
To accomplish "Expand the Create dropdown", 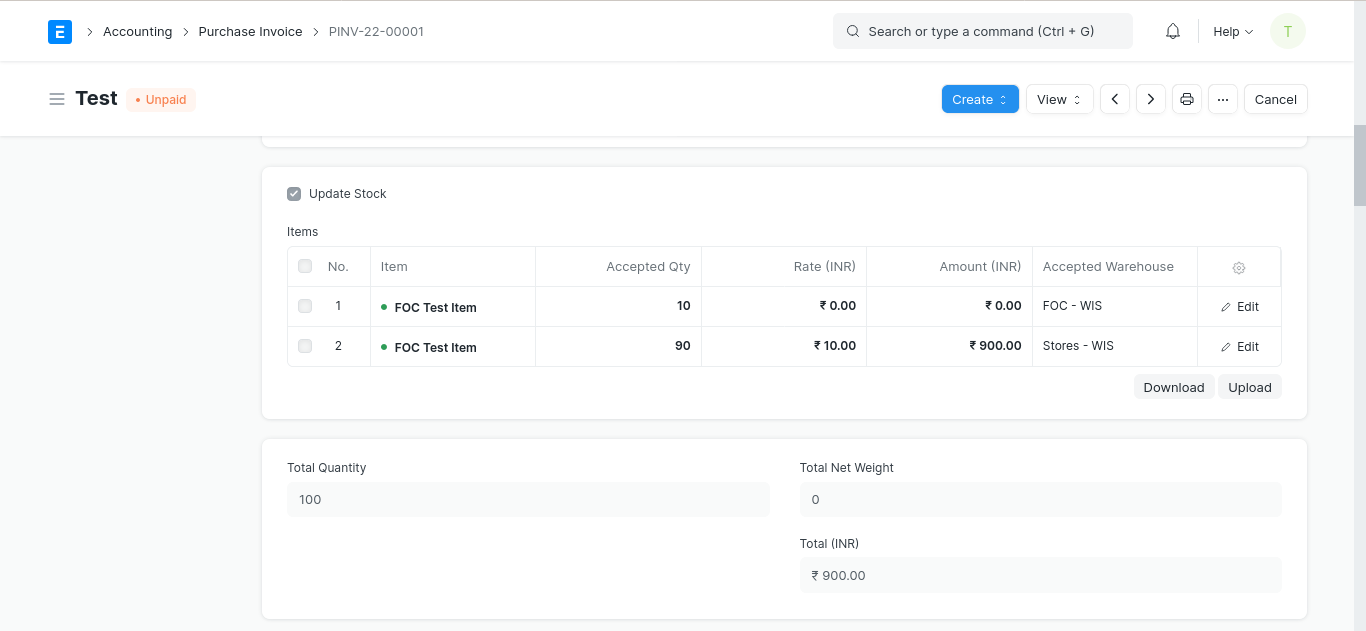I will pyautogui.click(x=980, y=99).
